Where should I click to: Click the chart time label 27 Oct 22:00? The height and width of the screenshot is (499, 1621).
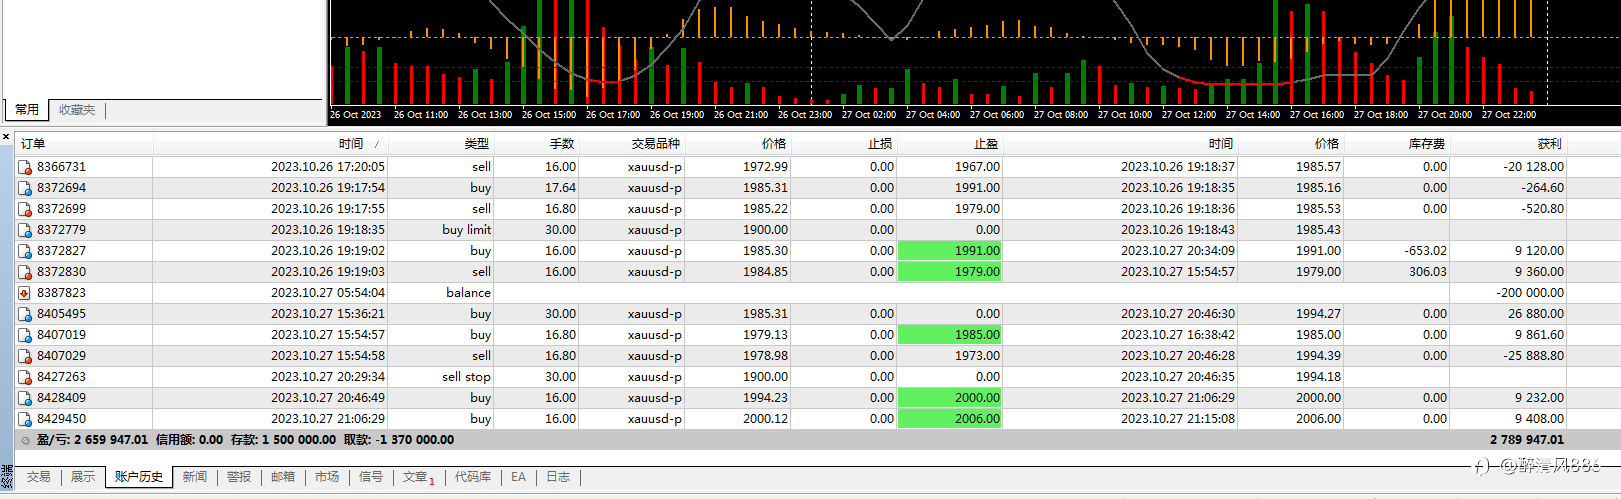(1509, 115)
